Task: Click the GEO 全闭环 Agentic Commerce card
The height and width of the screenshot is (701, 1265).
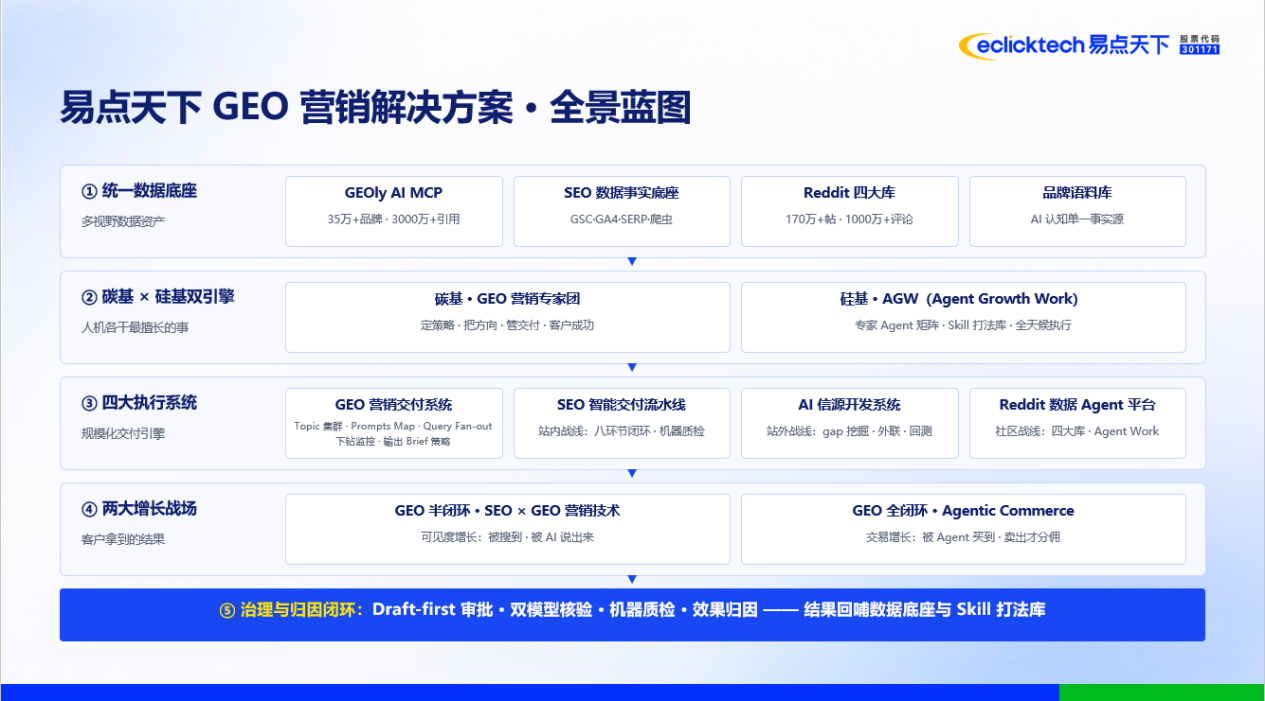Action: [964, 529]
